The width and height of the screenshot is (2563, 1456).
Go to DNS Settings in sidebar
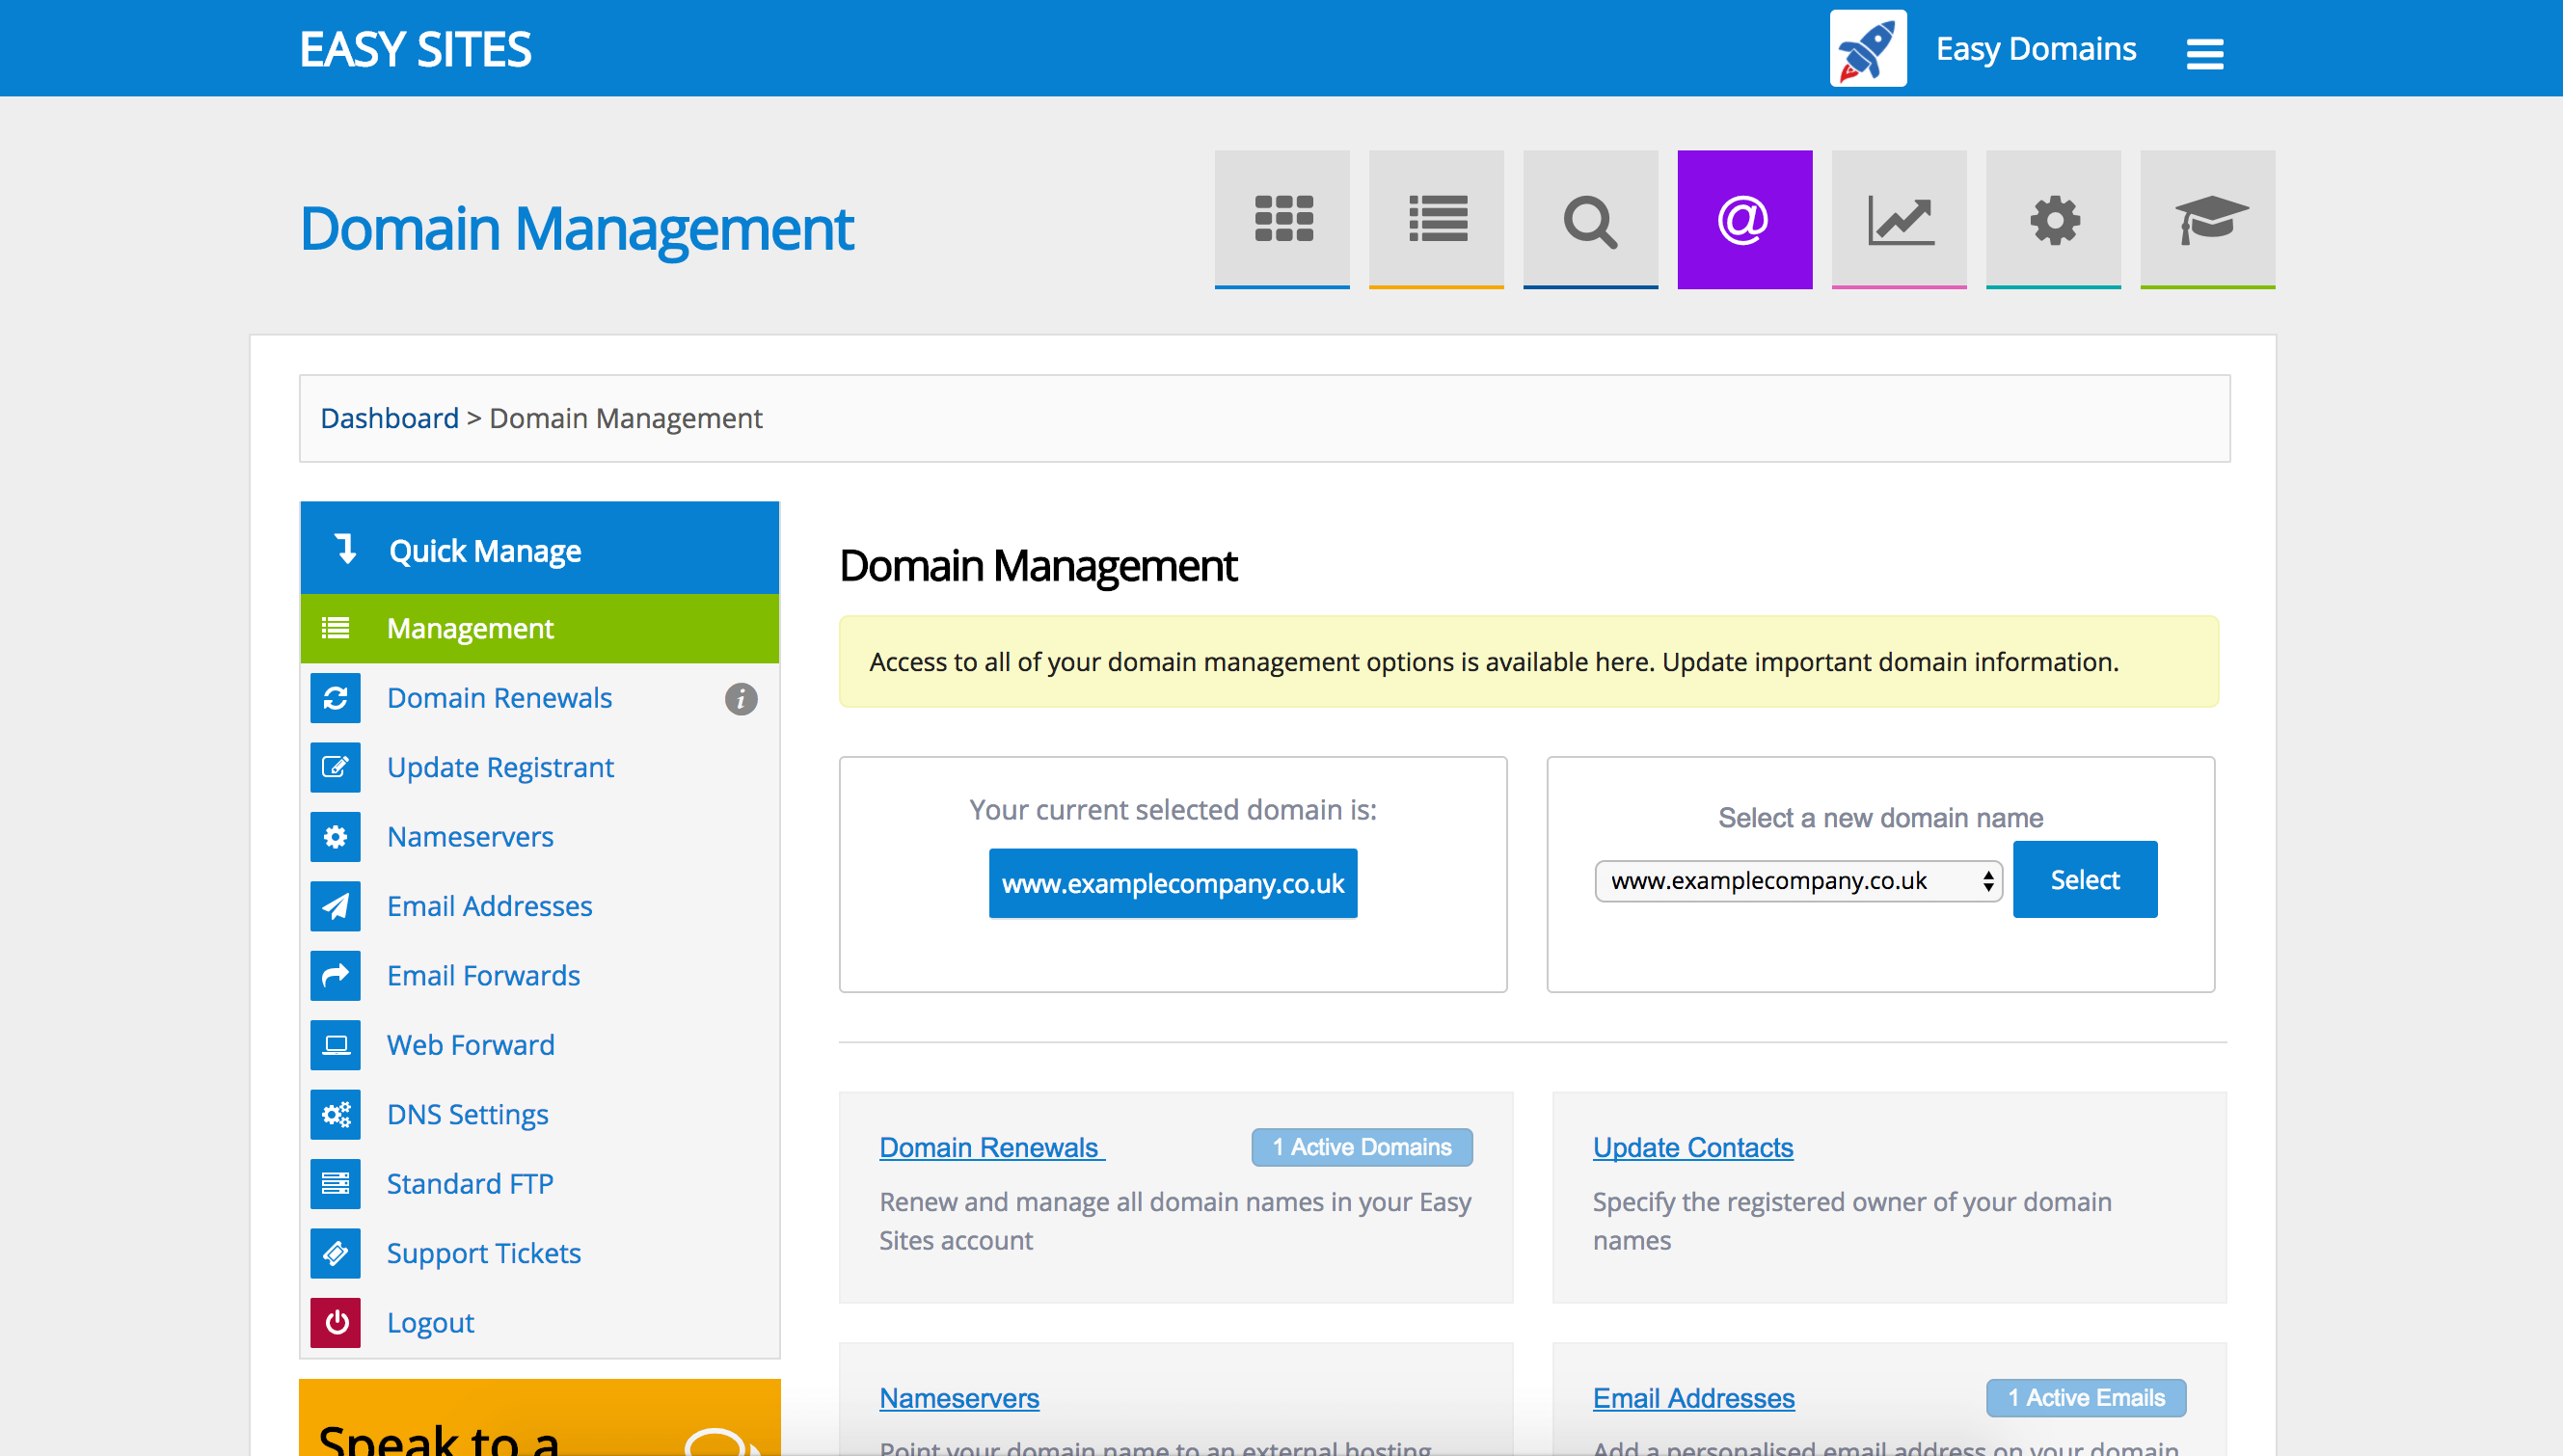[x=467, y=1114]
